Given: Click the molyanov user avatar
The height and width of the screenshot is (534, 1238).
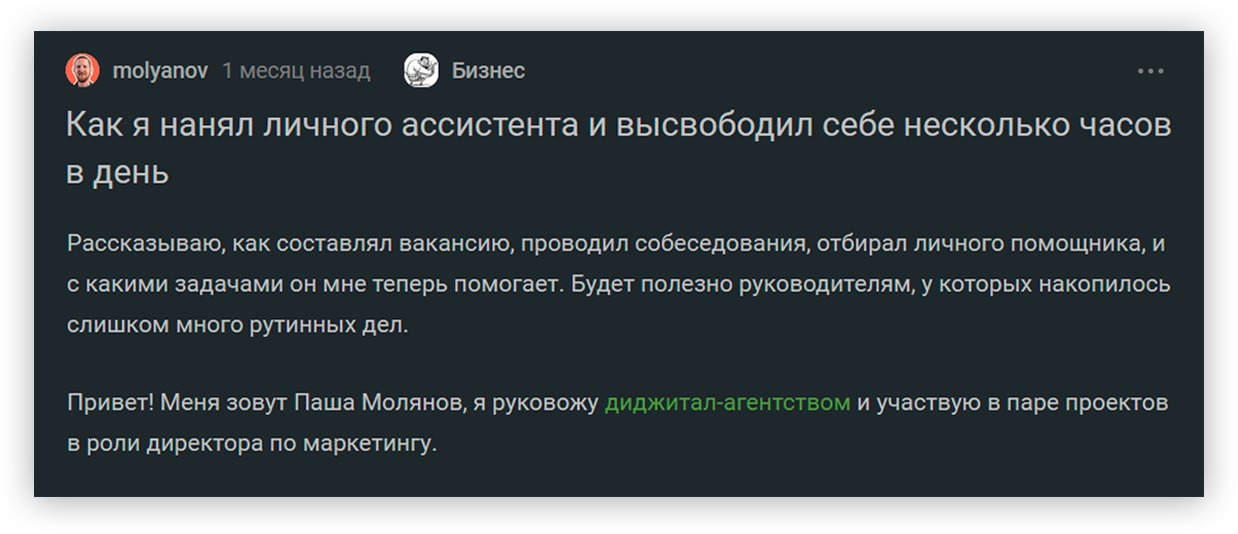Looking at the screenshot, I should pyautogui.click(x=82, y=71).
